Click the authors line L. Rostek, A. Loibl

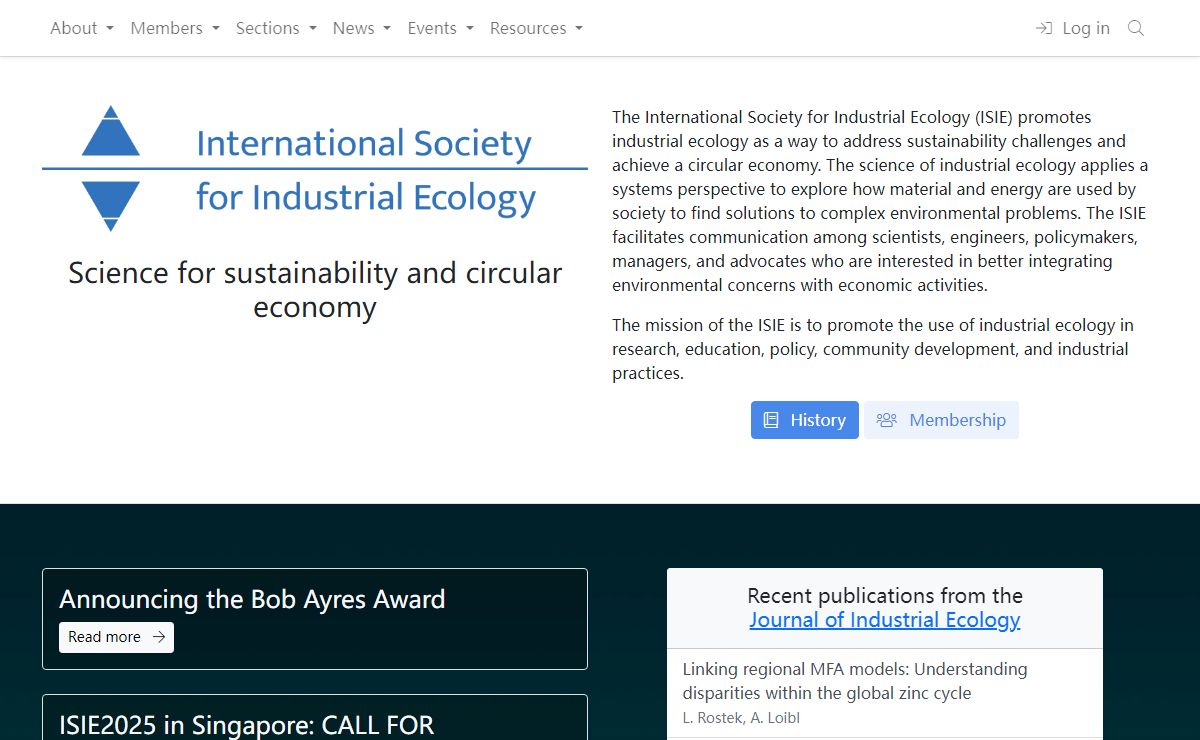(x=741, y=718)
